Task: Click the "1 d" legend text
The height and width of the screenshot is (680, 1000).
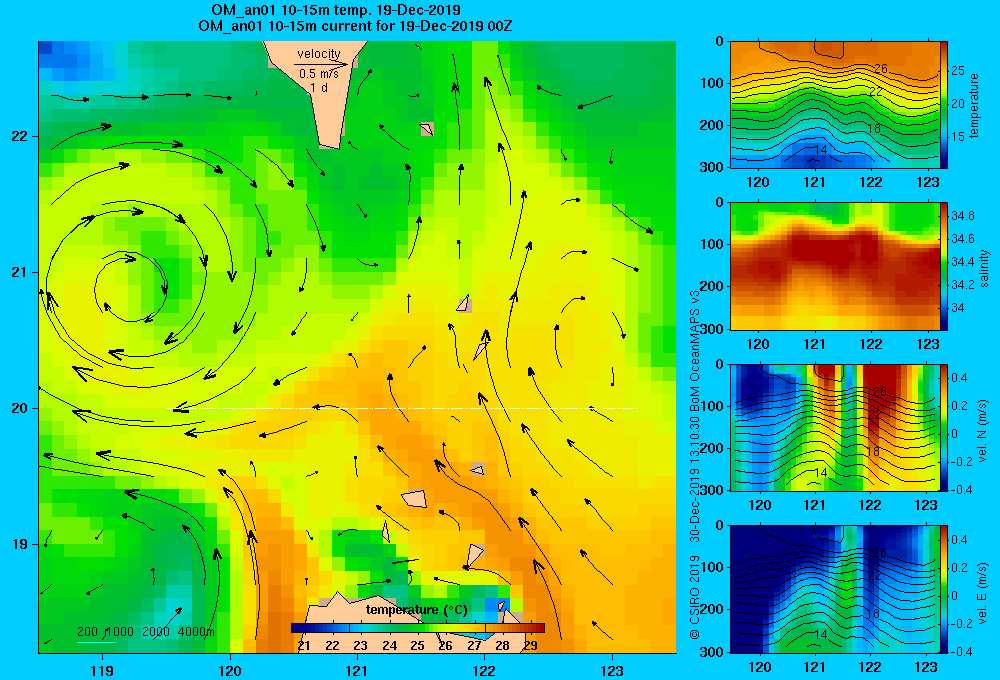Action: (x=319, y=87)
